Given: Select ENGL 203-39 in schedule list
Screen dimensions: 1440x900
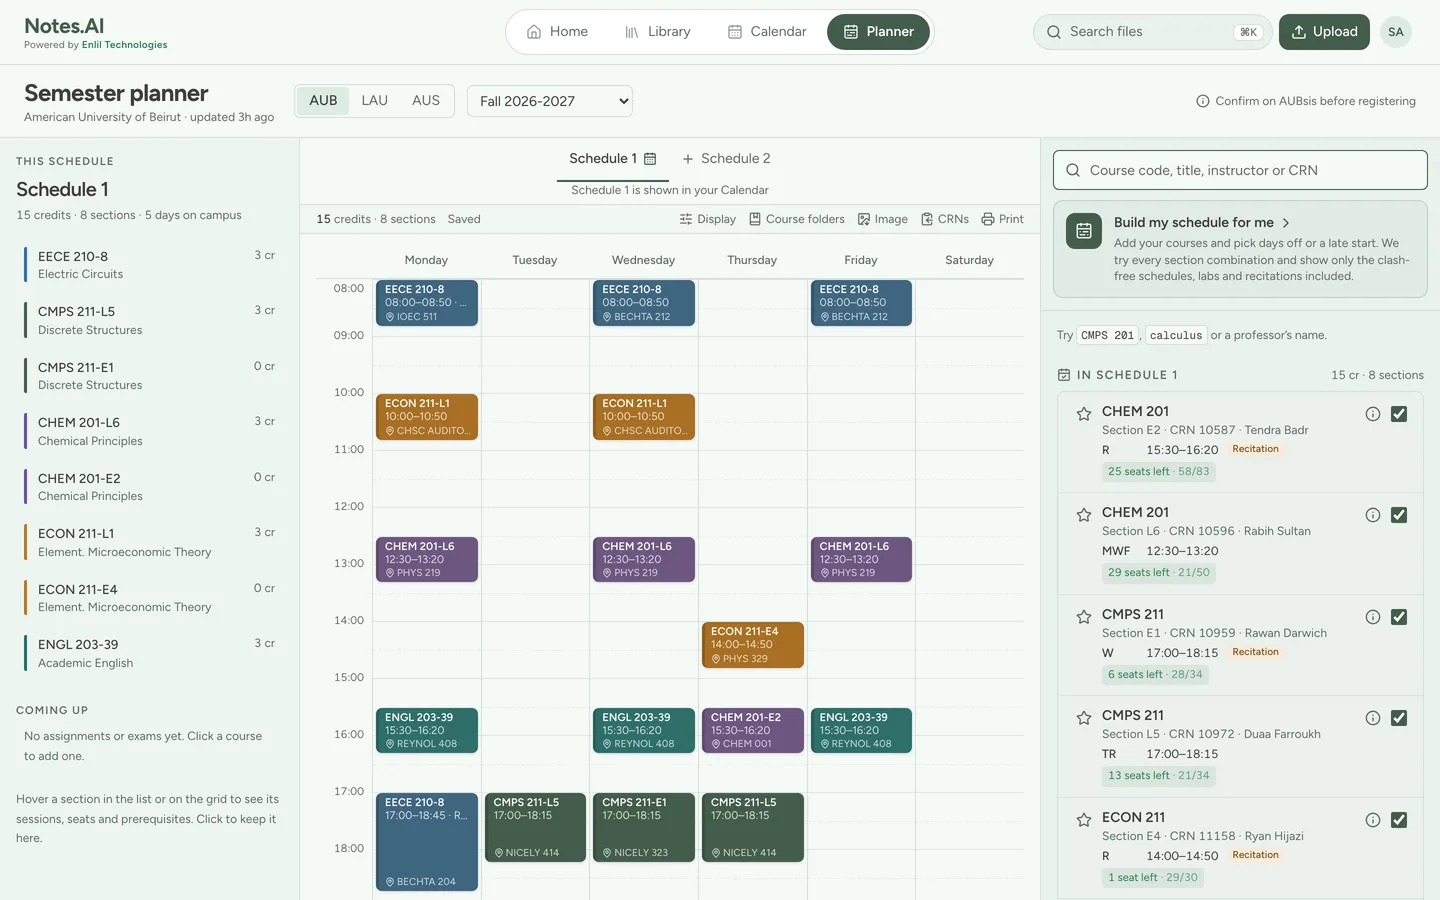Looking at the screenshot, I should pos(150,653).
